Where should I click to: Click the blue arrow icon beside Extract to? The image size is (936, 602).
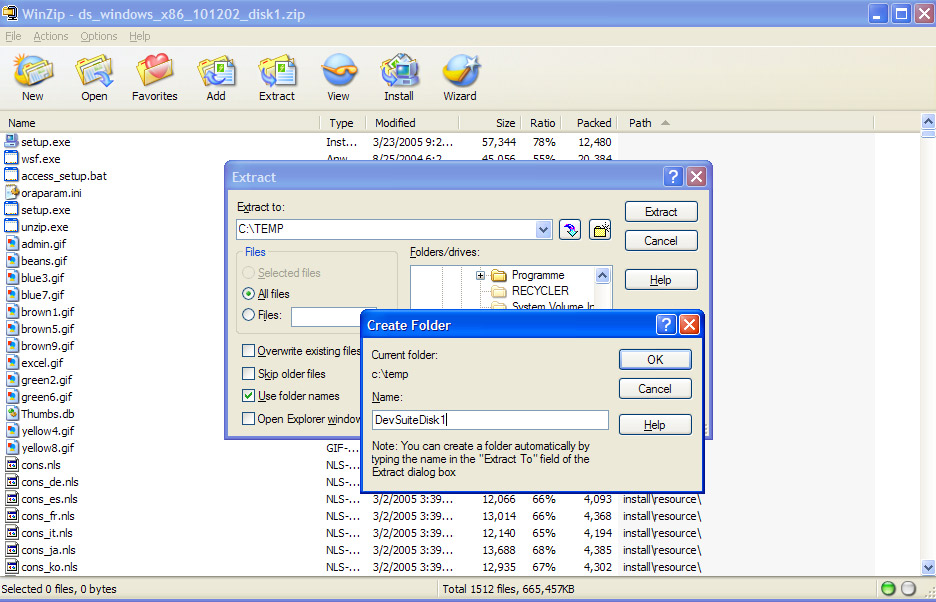coord(570,229)
